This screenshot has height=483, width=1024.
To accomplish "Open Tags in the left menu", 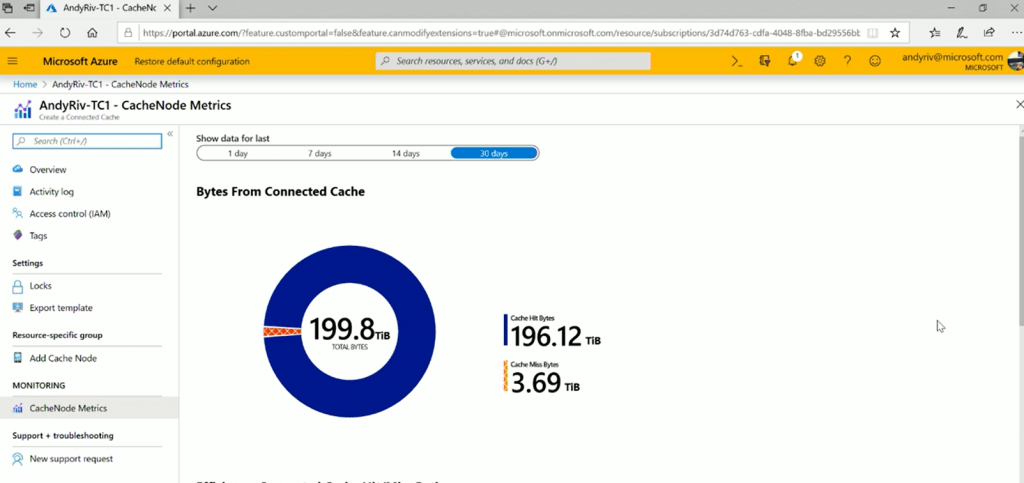I will pos(38,236).
